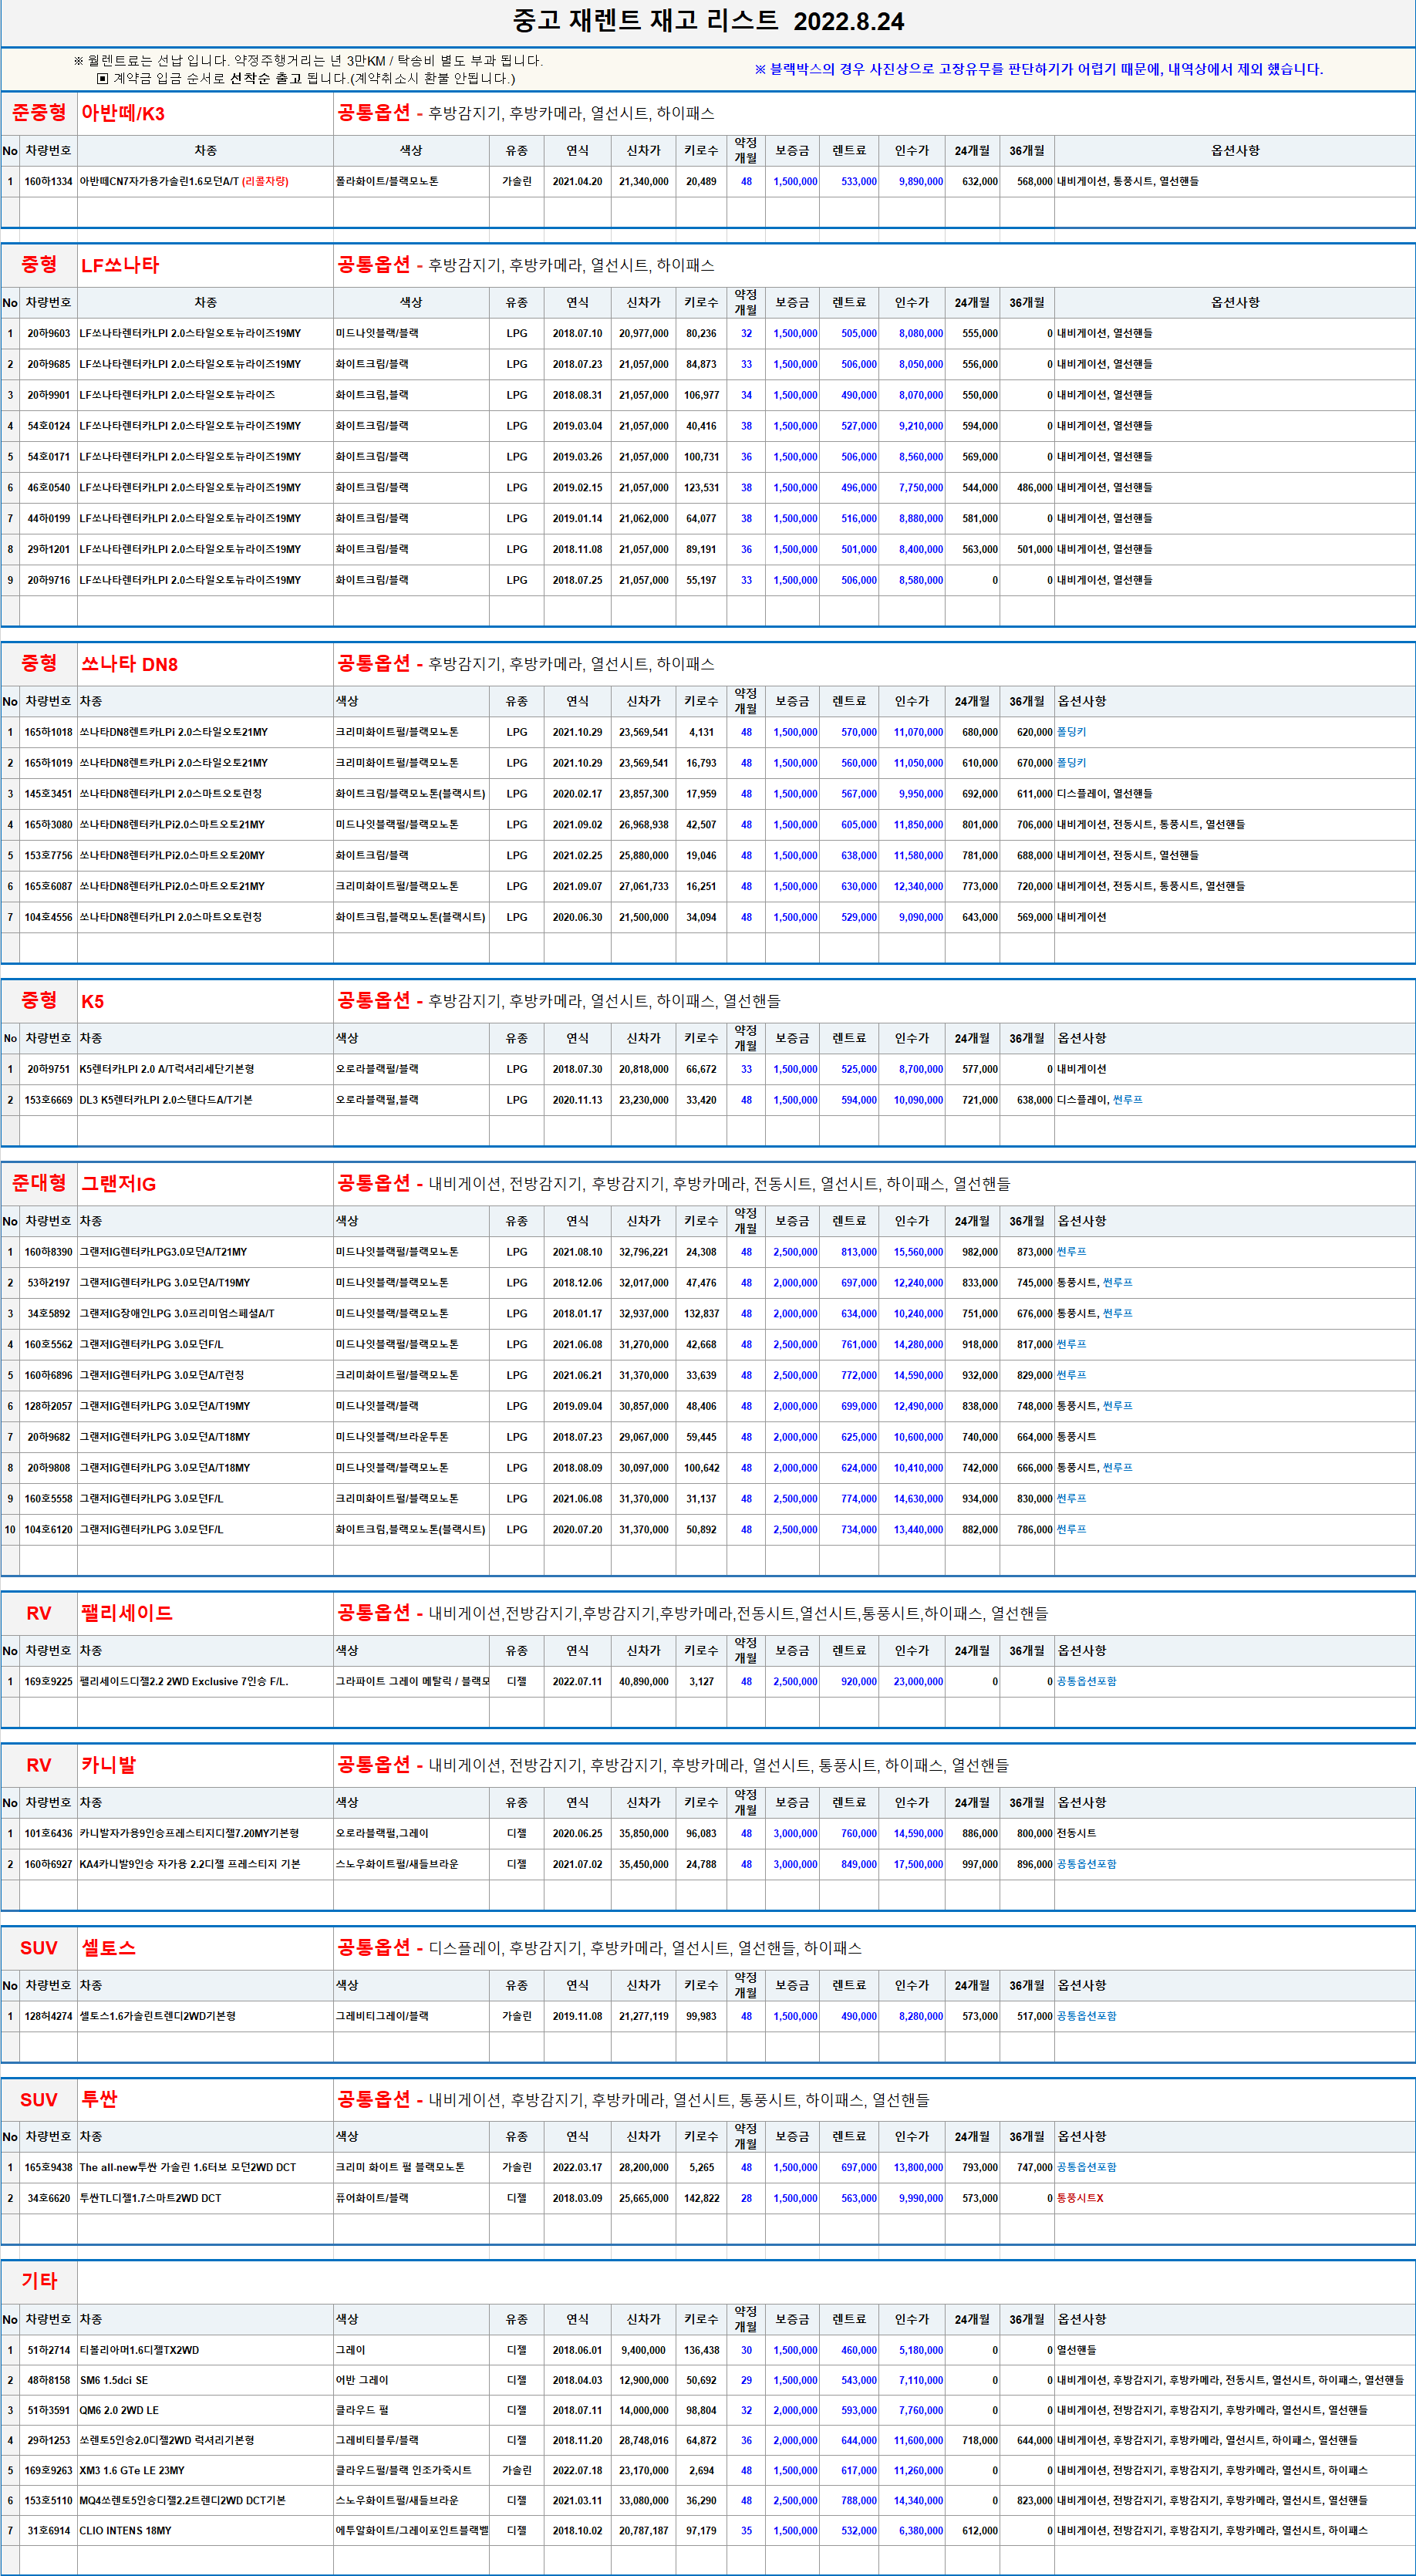Click the section heading '투싼'

99,2100
